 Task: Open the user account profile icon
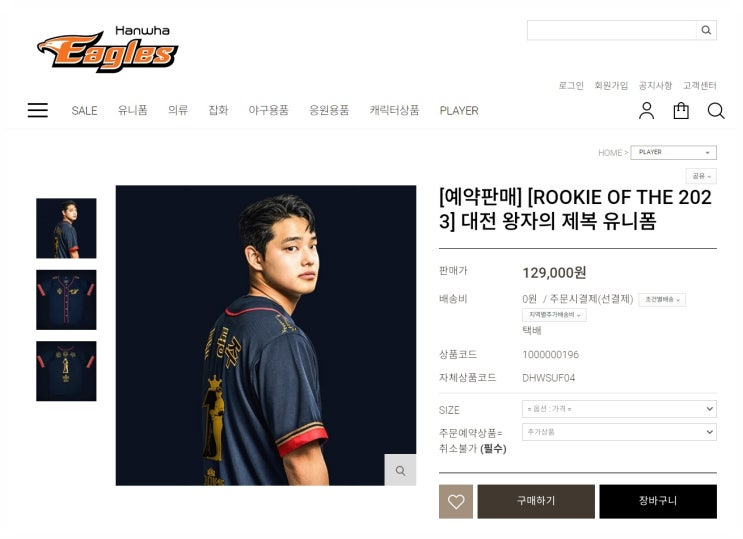click(646, 110)
